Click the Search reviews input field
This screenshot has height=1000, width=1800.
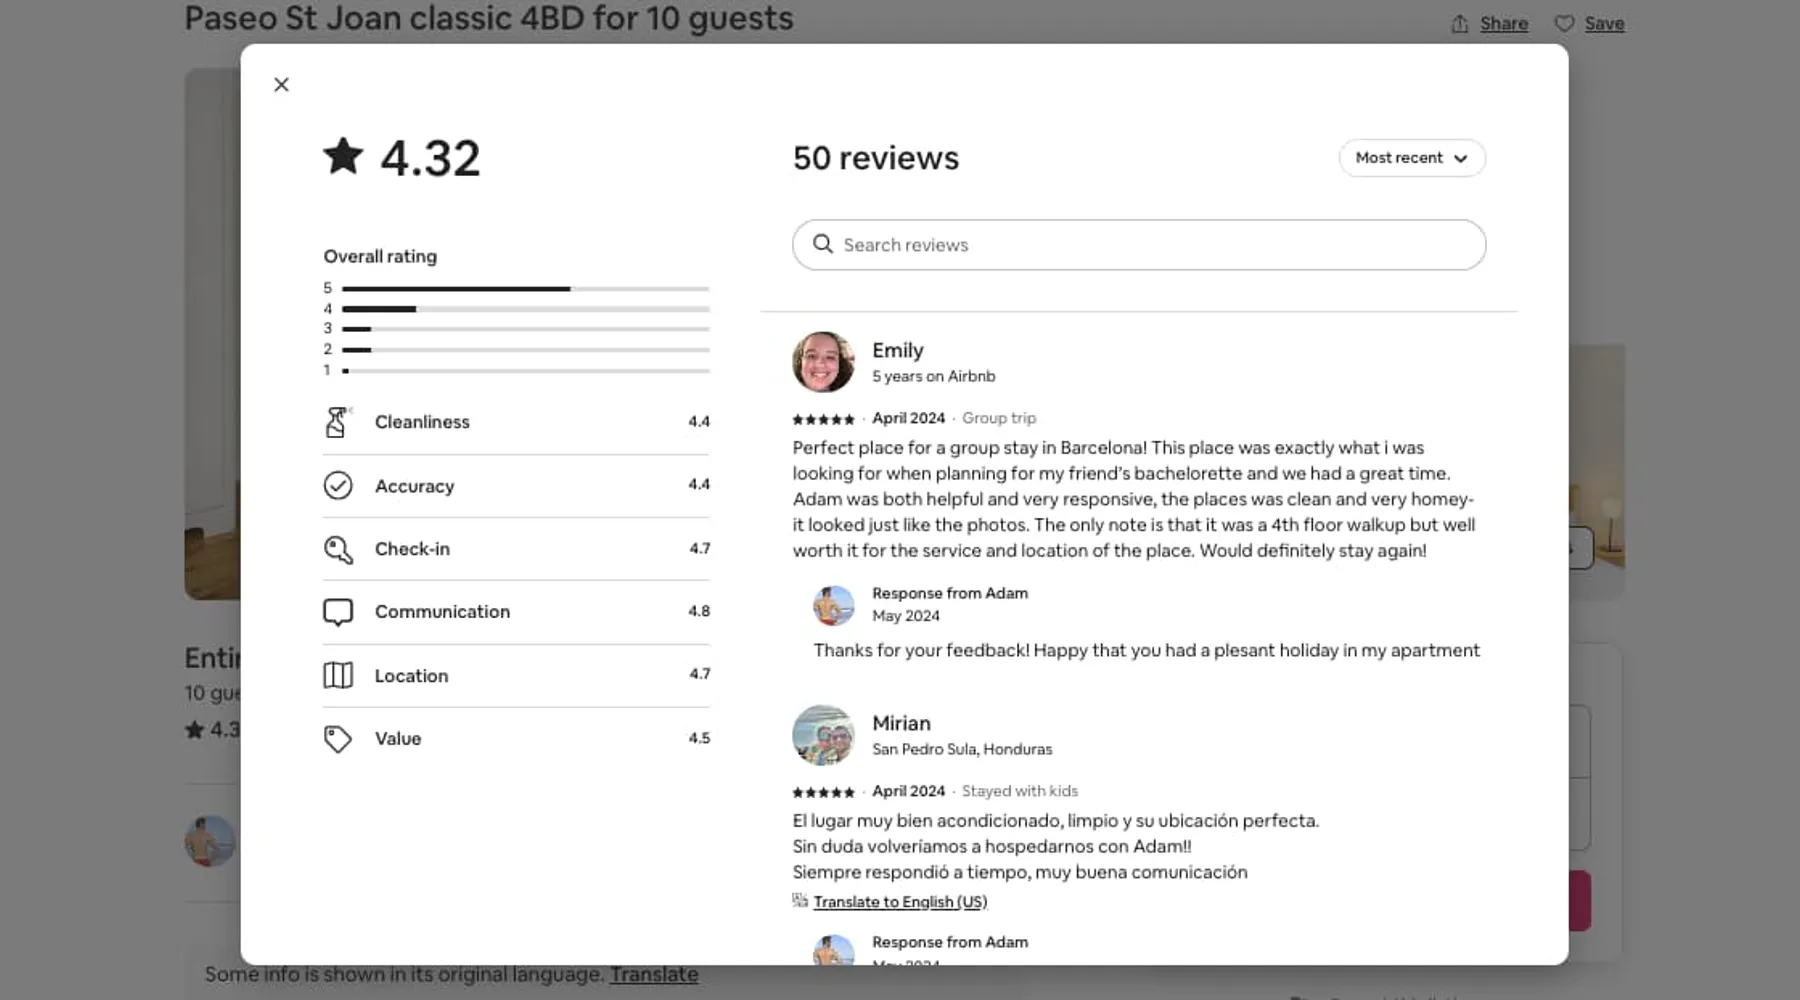1150,245
